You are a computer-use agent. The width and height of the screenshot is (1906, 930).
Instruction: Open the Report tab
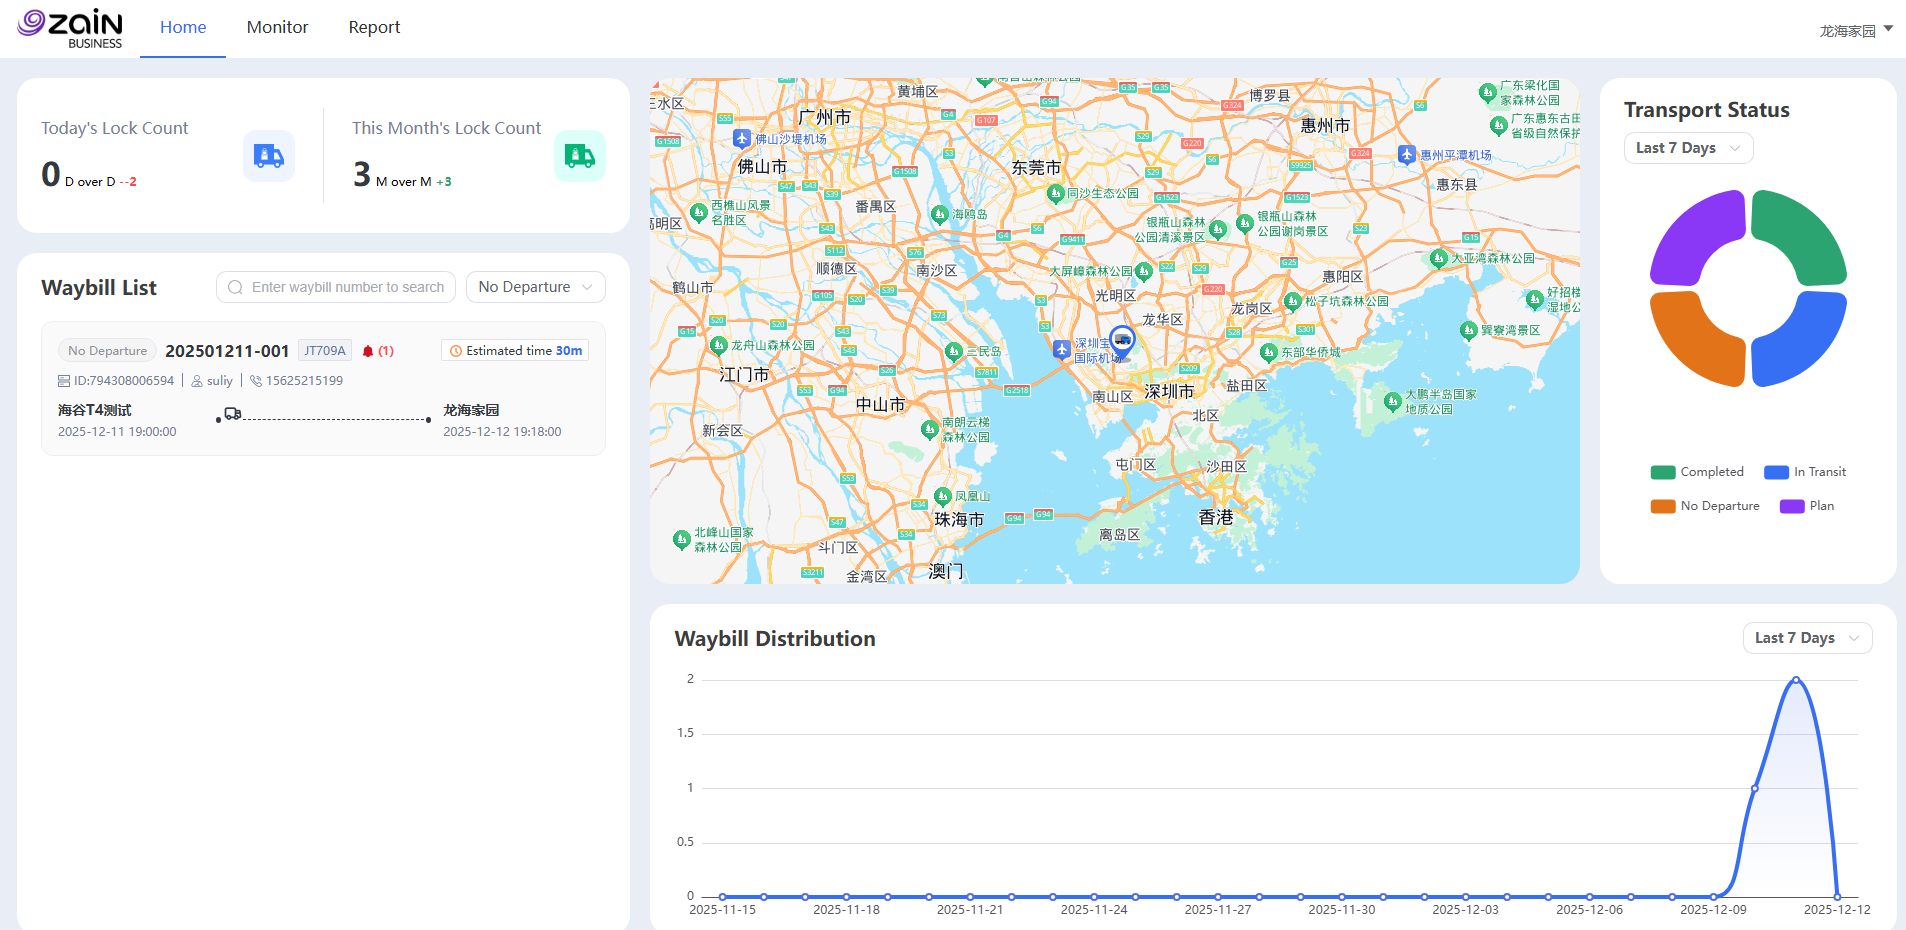coord(374,27)
